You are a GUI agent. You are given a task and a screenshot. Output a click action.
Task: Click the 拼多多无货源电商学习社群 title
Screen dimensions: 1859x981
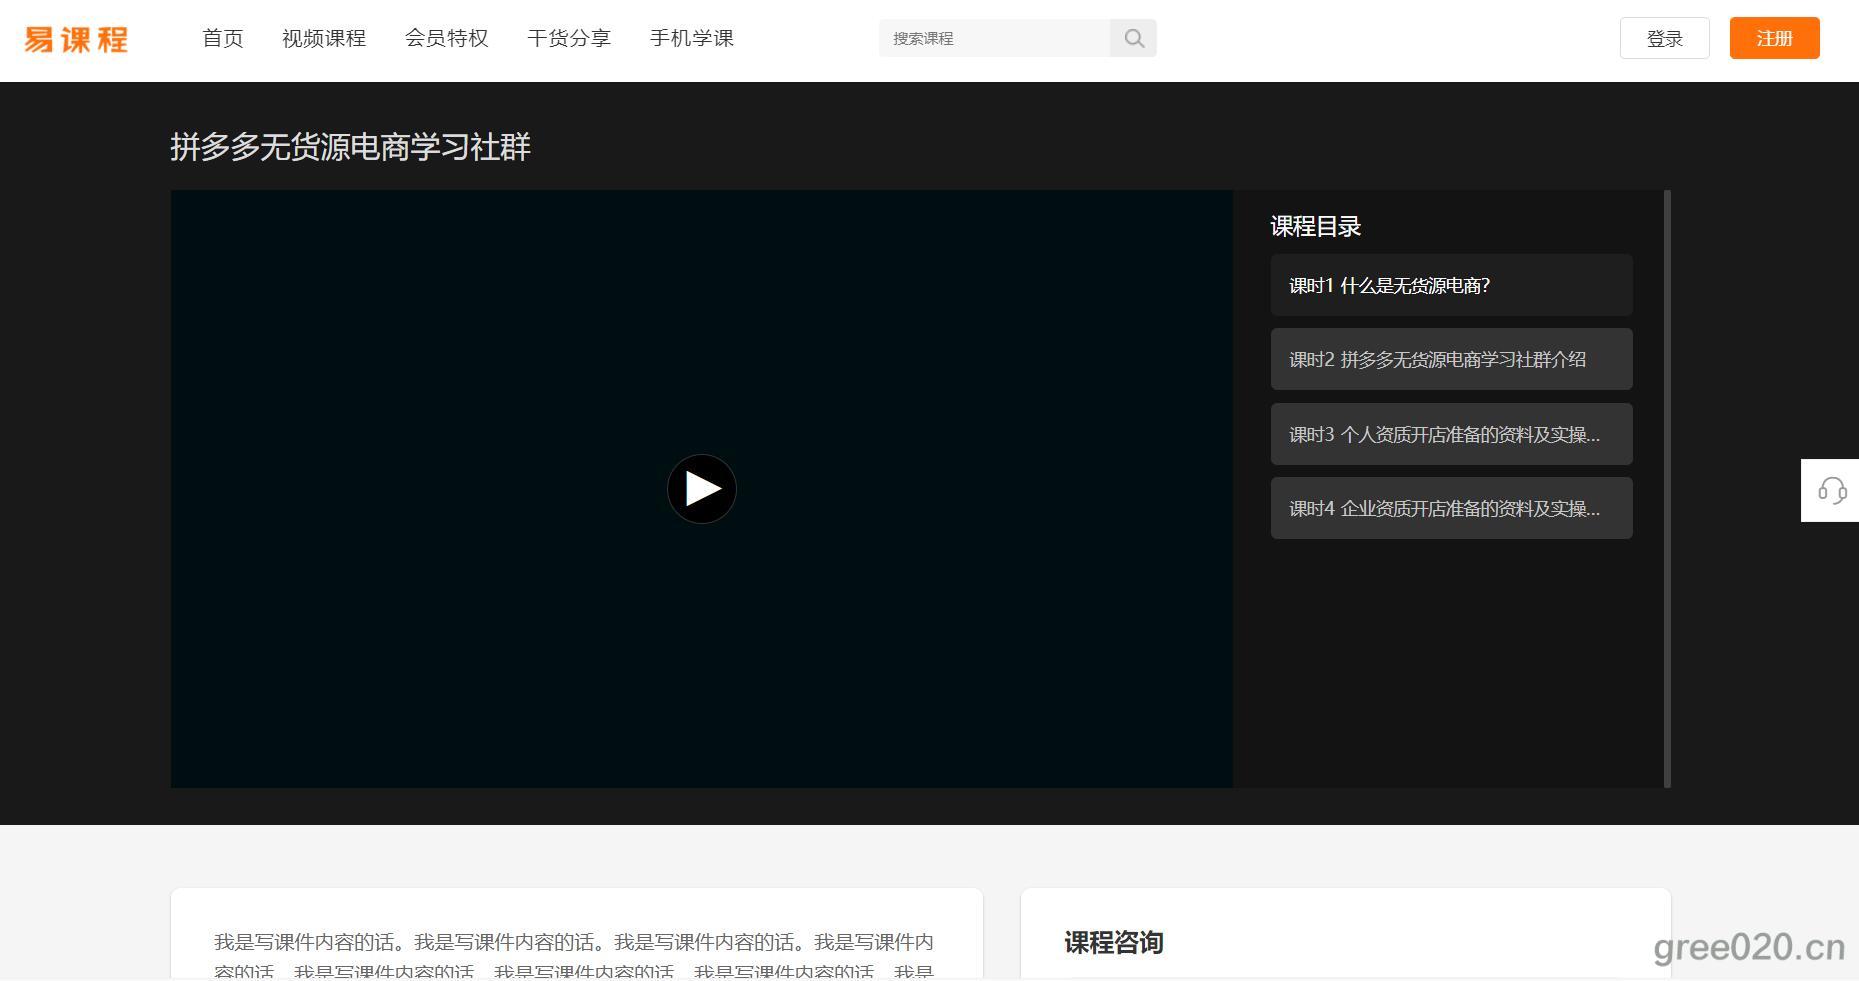point(351,147)
